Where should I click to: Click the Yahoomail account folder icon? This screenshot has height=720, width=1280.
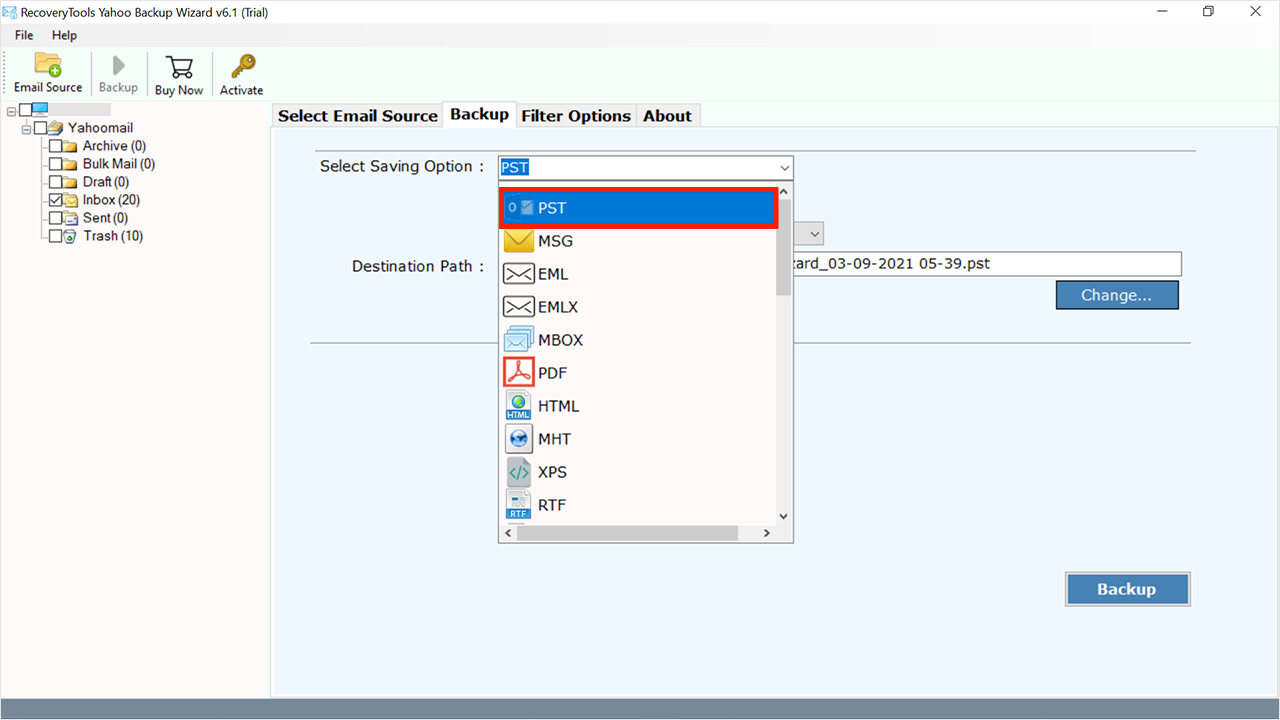[x=56, y=128]
